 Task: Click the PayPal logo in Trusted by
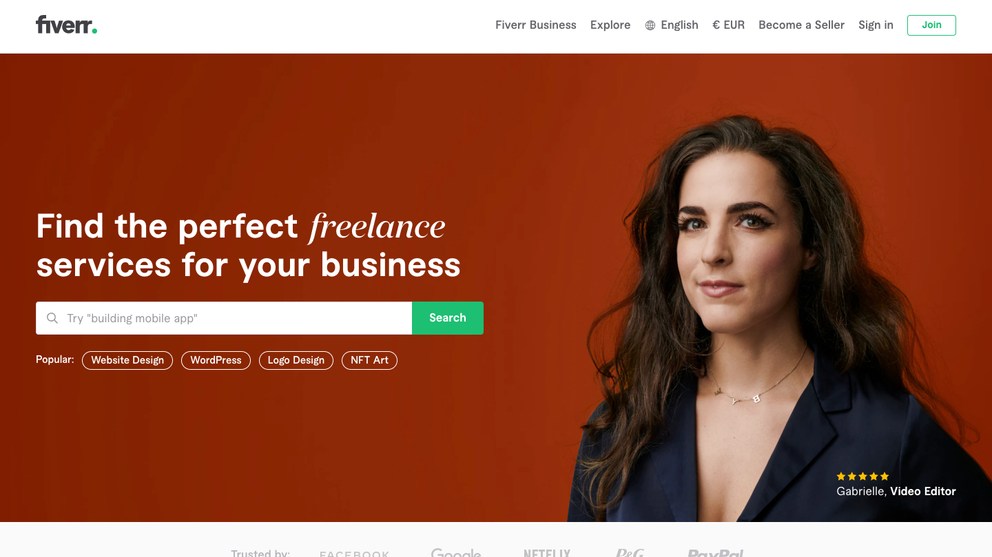[x=715, y=553]
